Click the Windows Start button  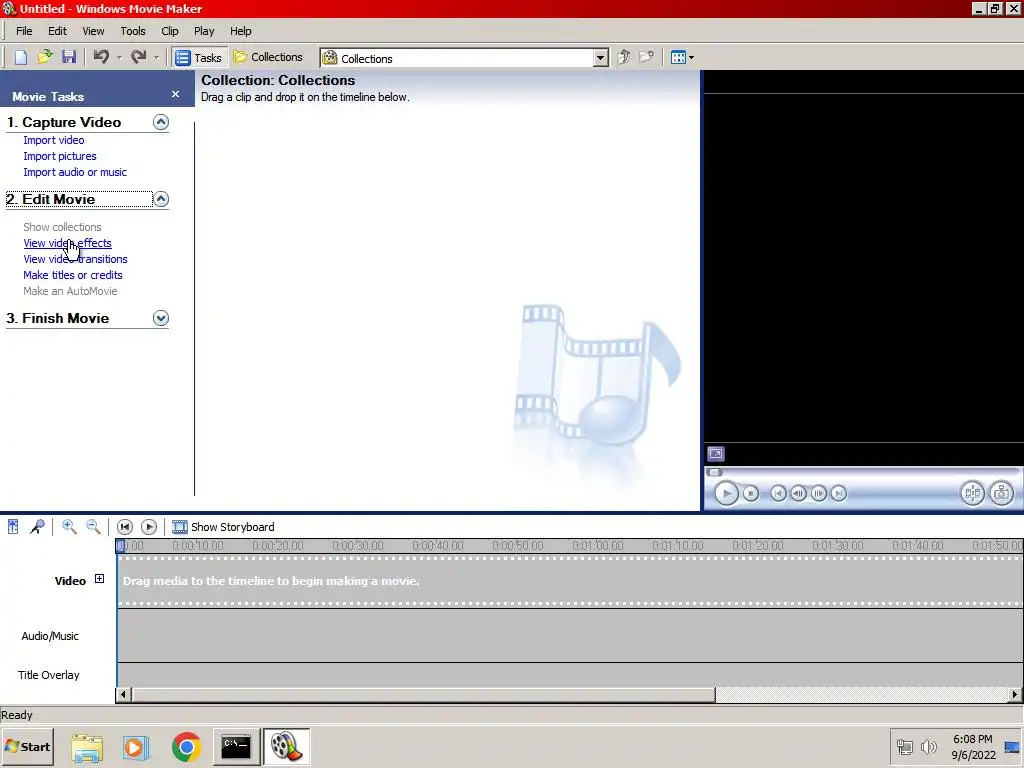coord(27,746)
